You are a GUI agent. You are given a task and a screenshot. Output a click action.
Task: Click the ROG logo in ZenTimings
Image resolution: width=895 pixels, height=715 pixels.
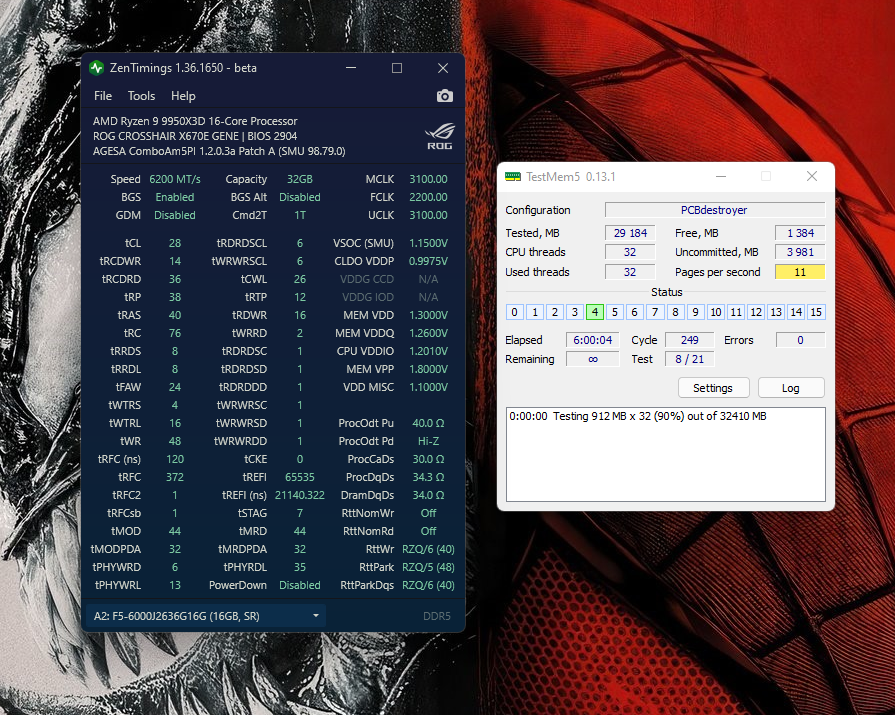pyautogui.click(x=438, y=135)
